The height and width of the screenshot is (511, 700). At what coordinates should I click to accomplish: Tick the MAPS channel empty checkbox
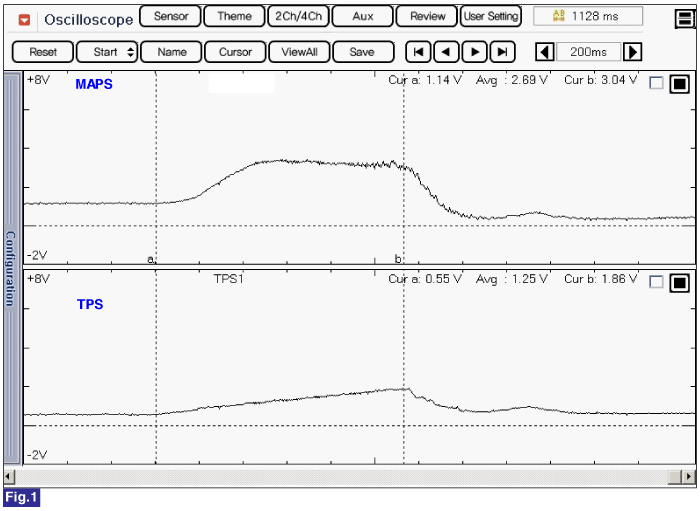[x=656, y=83]
